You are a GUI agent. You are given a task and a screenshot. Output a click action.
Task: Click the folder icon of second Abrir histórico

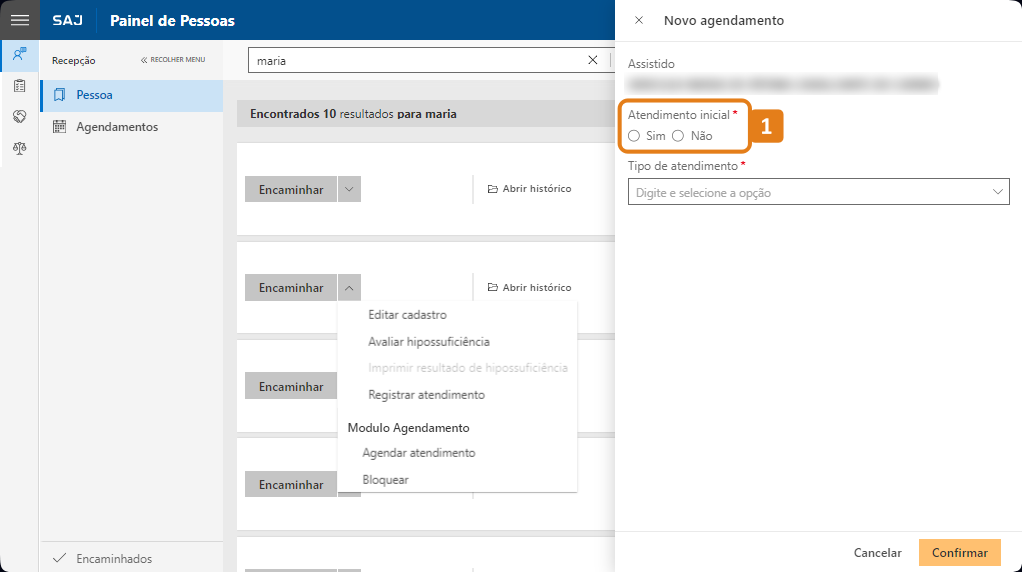click(x=493, y=287)
